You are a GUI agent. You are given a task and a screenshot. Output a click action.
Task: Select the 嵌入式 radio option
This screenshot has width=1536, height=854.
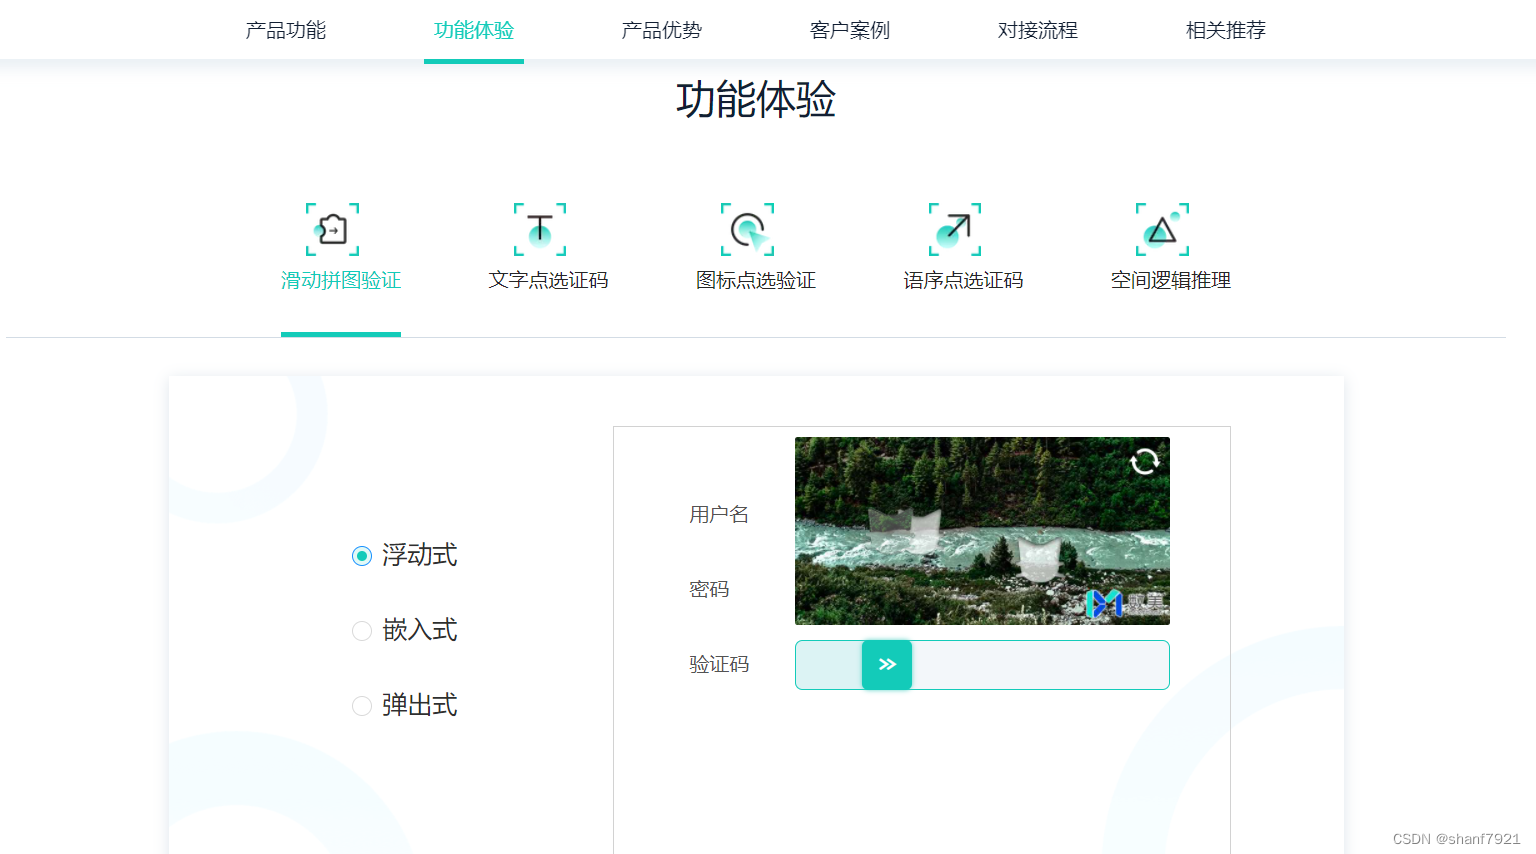362,631
